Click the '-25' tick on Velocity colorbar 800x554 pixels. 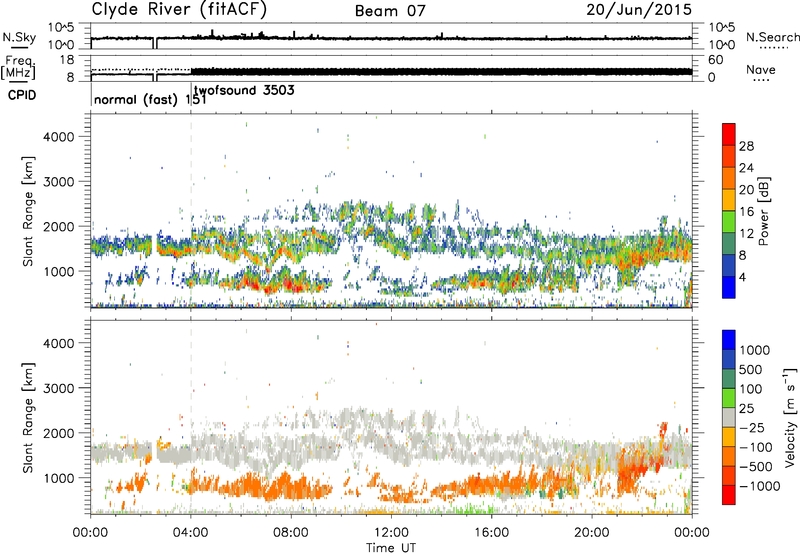[750, 428]
